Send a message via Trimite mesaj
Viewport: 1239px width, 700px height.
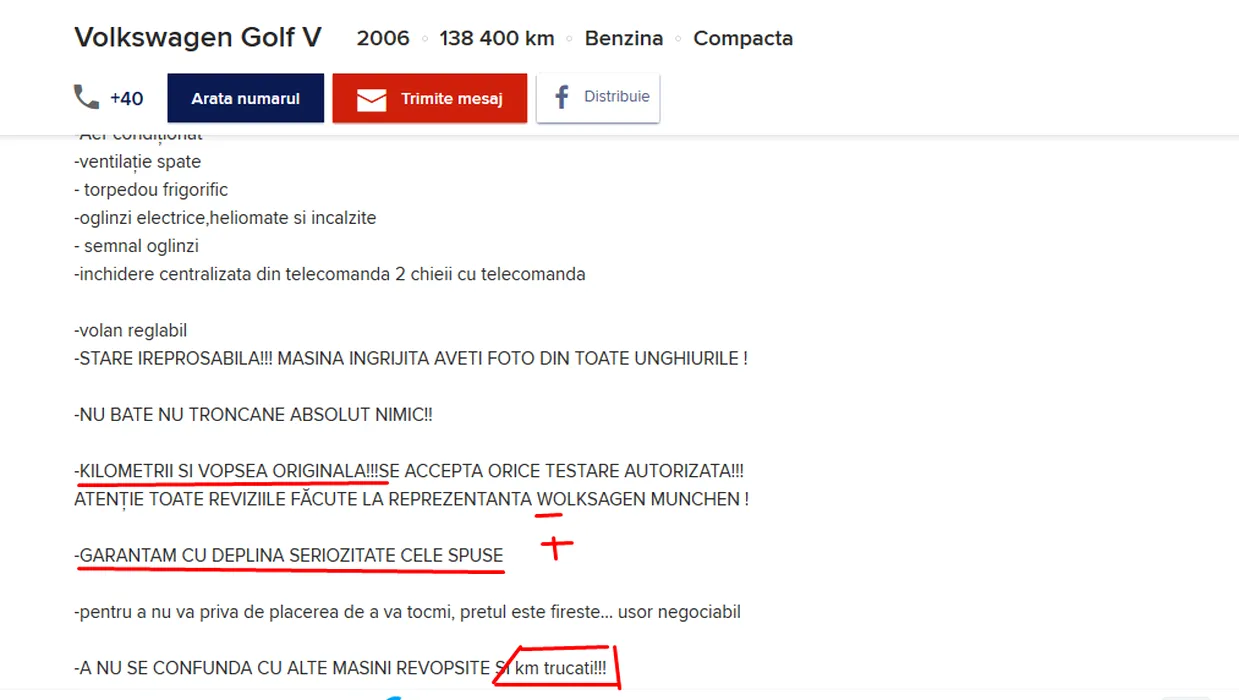pyautogui.click(x=430, y=98)
